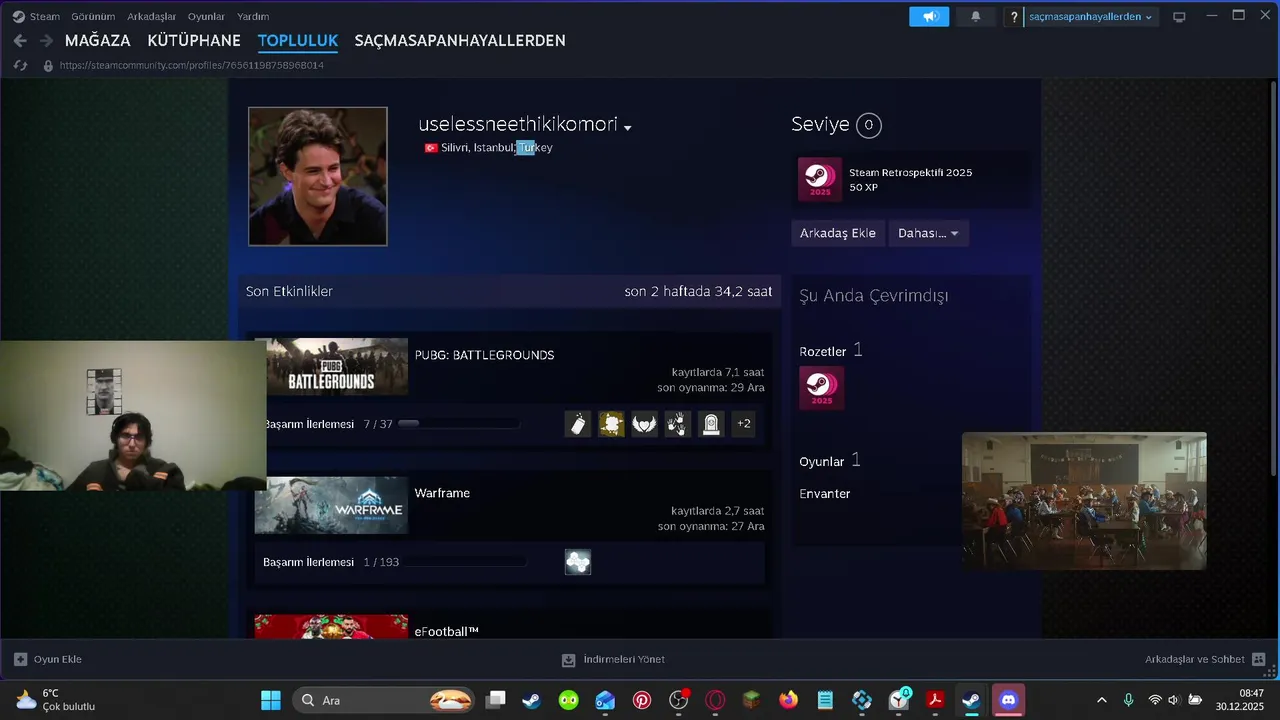Switch to the TOPLULUK tab

pos(298,41)
